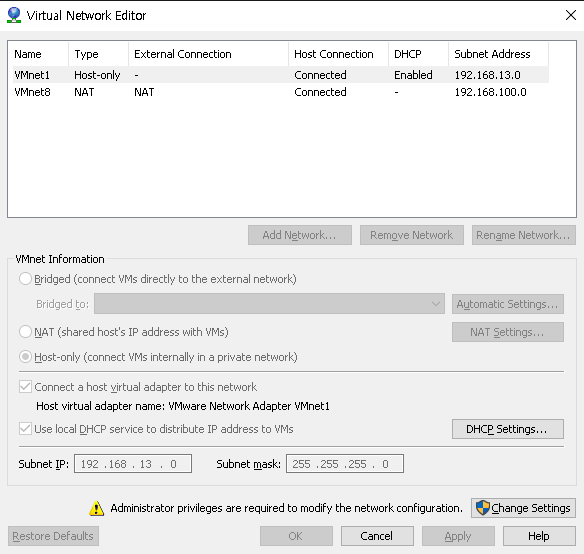Image resolution: width=584 pixels, height=554 pixels.
Task: Click the Virtual Network Editor globe icon
Action: tap(14, 15)
